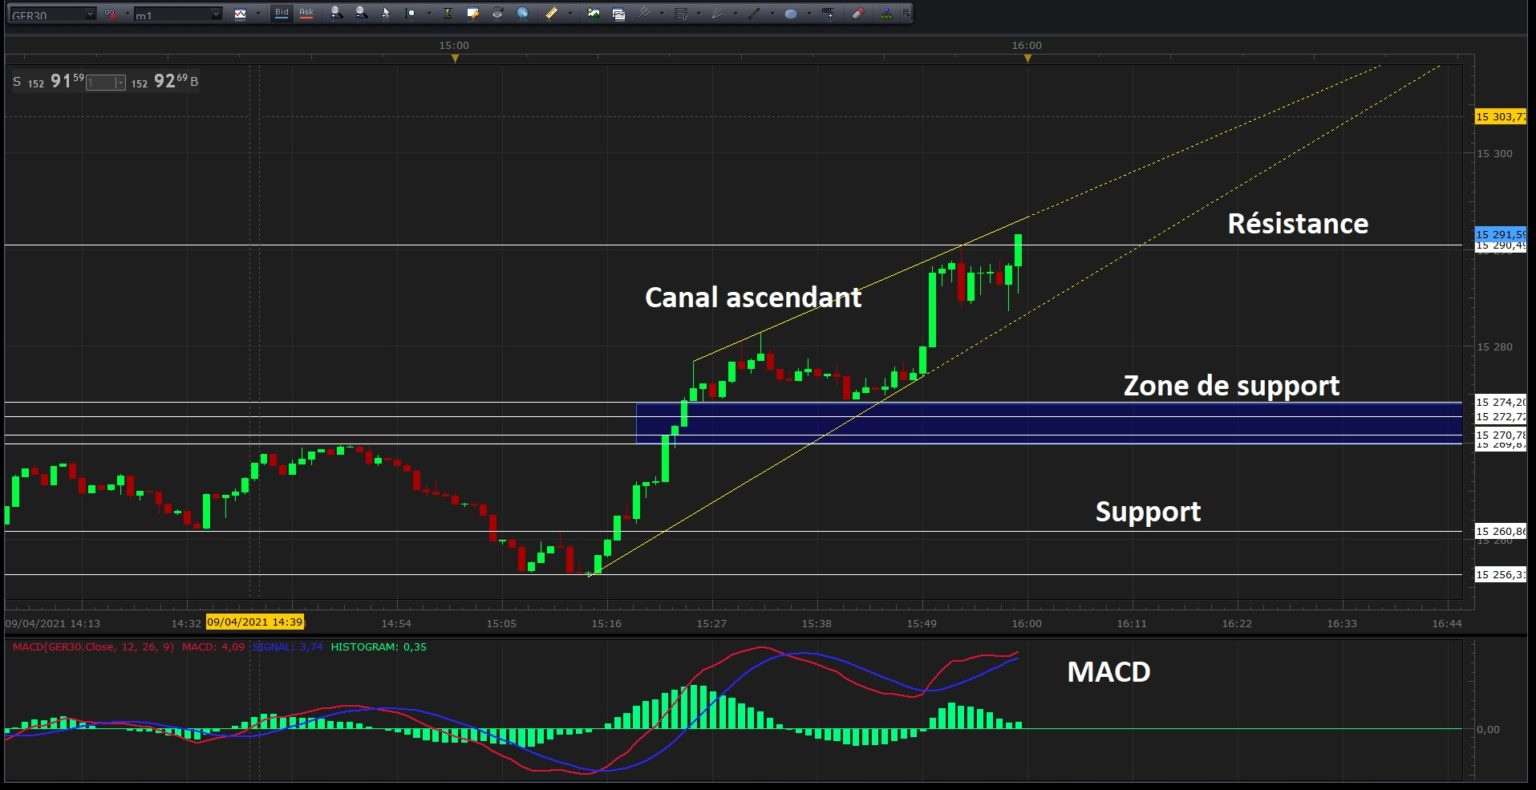The height and width of the screenshot is (790, 1536).
Task: Click the ABC text label tool
Action: [827, 14]
